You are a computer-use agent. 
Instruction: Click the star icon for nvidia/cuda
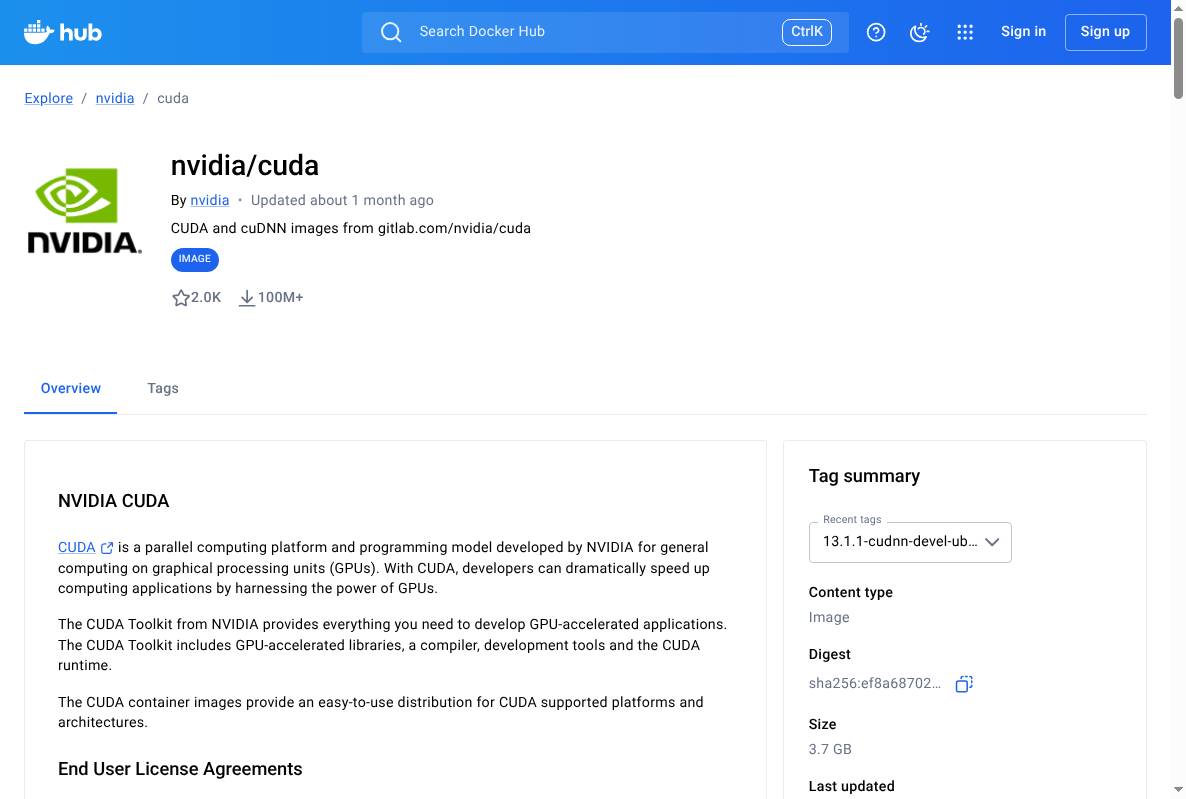pos(181,298)
